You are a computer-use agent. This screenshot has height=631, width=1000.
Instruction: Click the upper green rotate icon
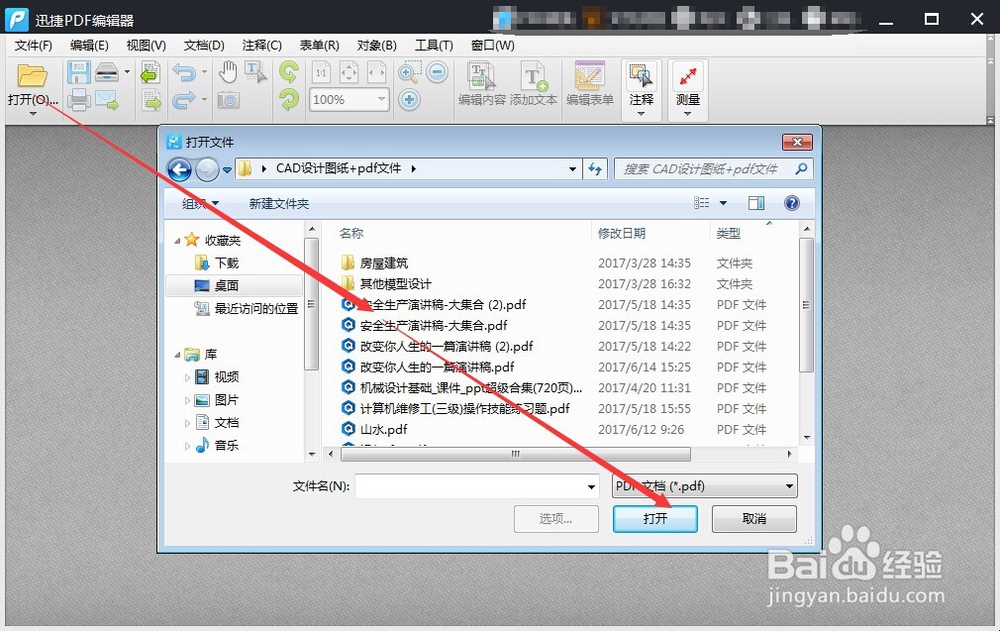(289, 72)
